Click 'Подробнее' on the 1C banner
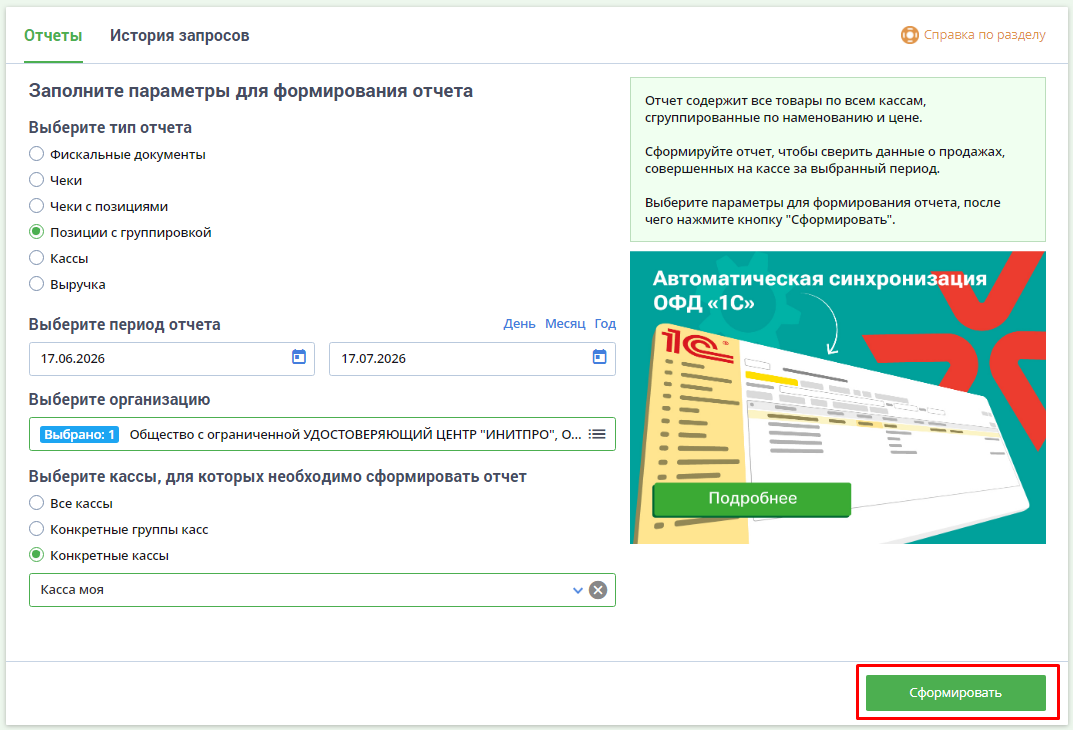The image size is (1073, 730). pyautogui.click(x=751, y=499)
